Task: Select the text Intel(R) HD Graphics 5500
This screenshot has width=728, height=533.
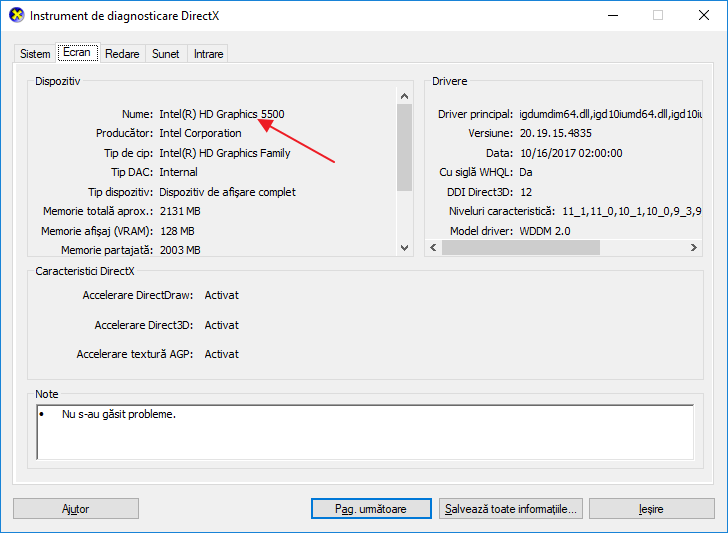Action: pyautogui.click(x=222, y=114)
